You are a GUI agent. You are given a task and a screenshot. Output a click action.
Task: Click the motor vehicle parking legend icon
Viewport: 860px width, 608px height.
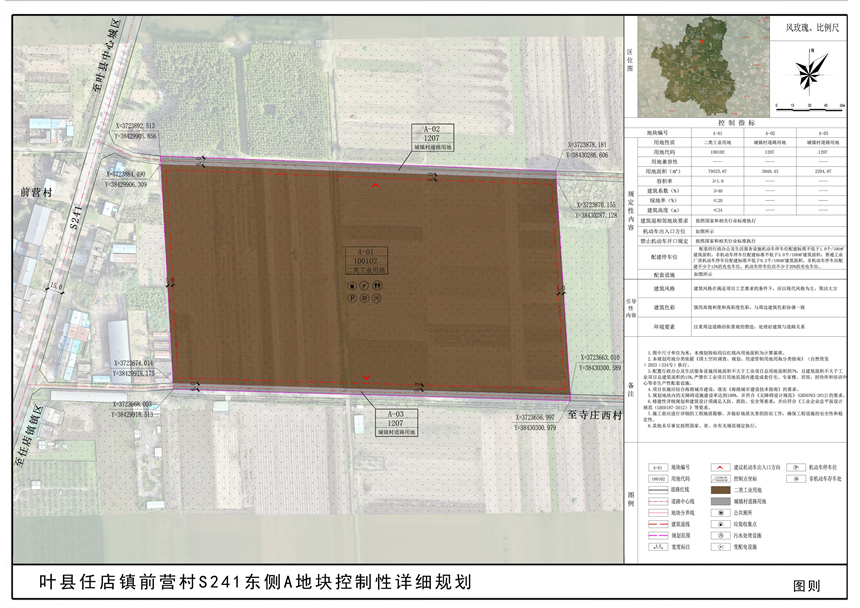(x=796, y=466)
